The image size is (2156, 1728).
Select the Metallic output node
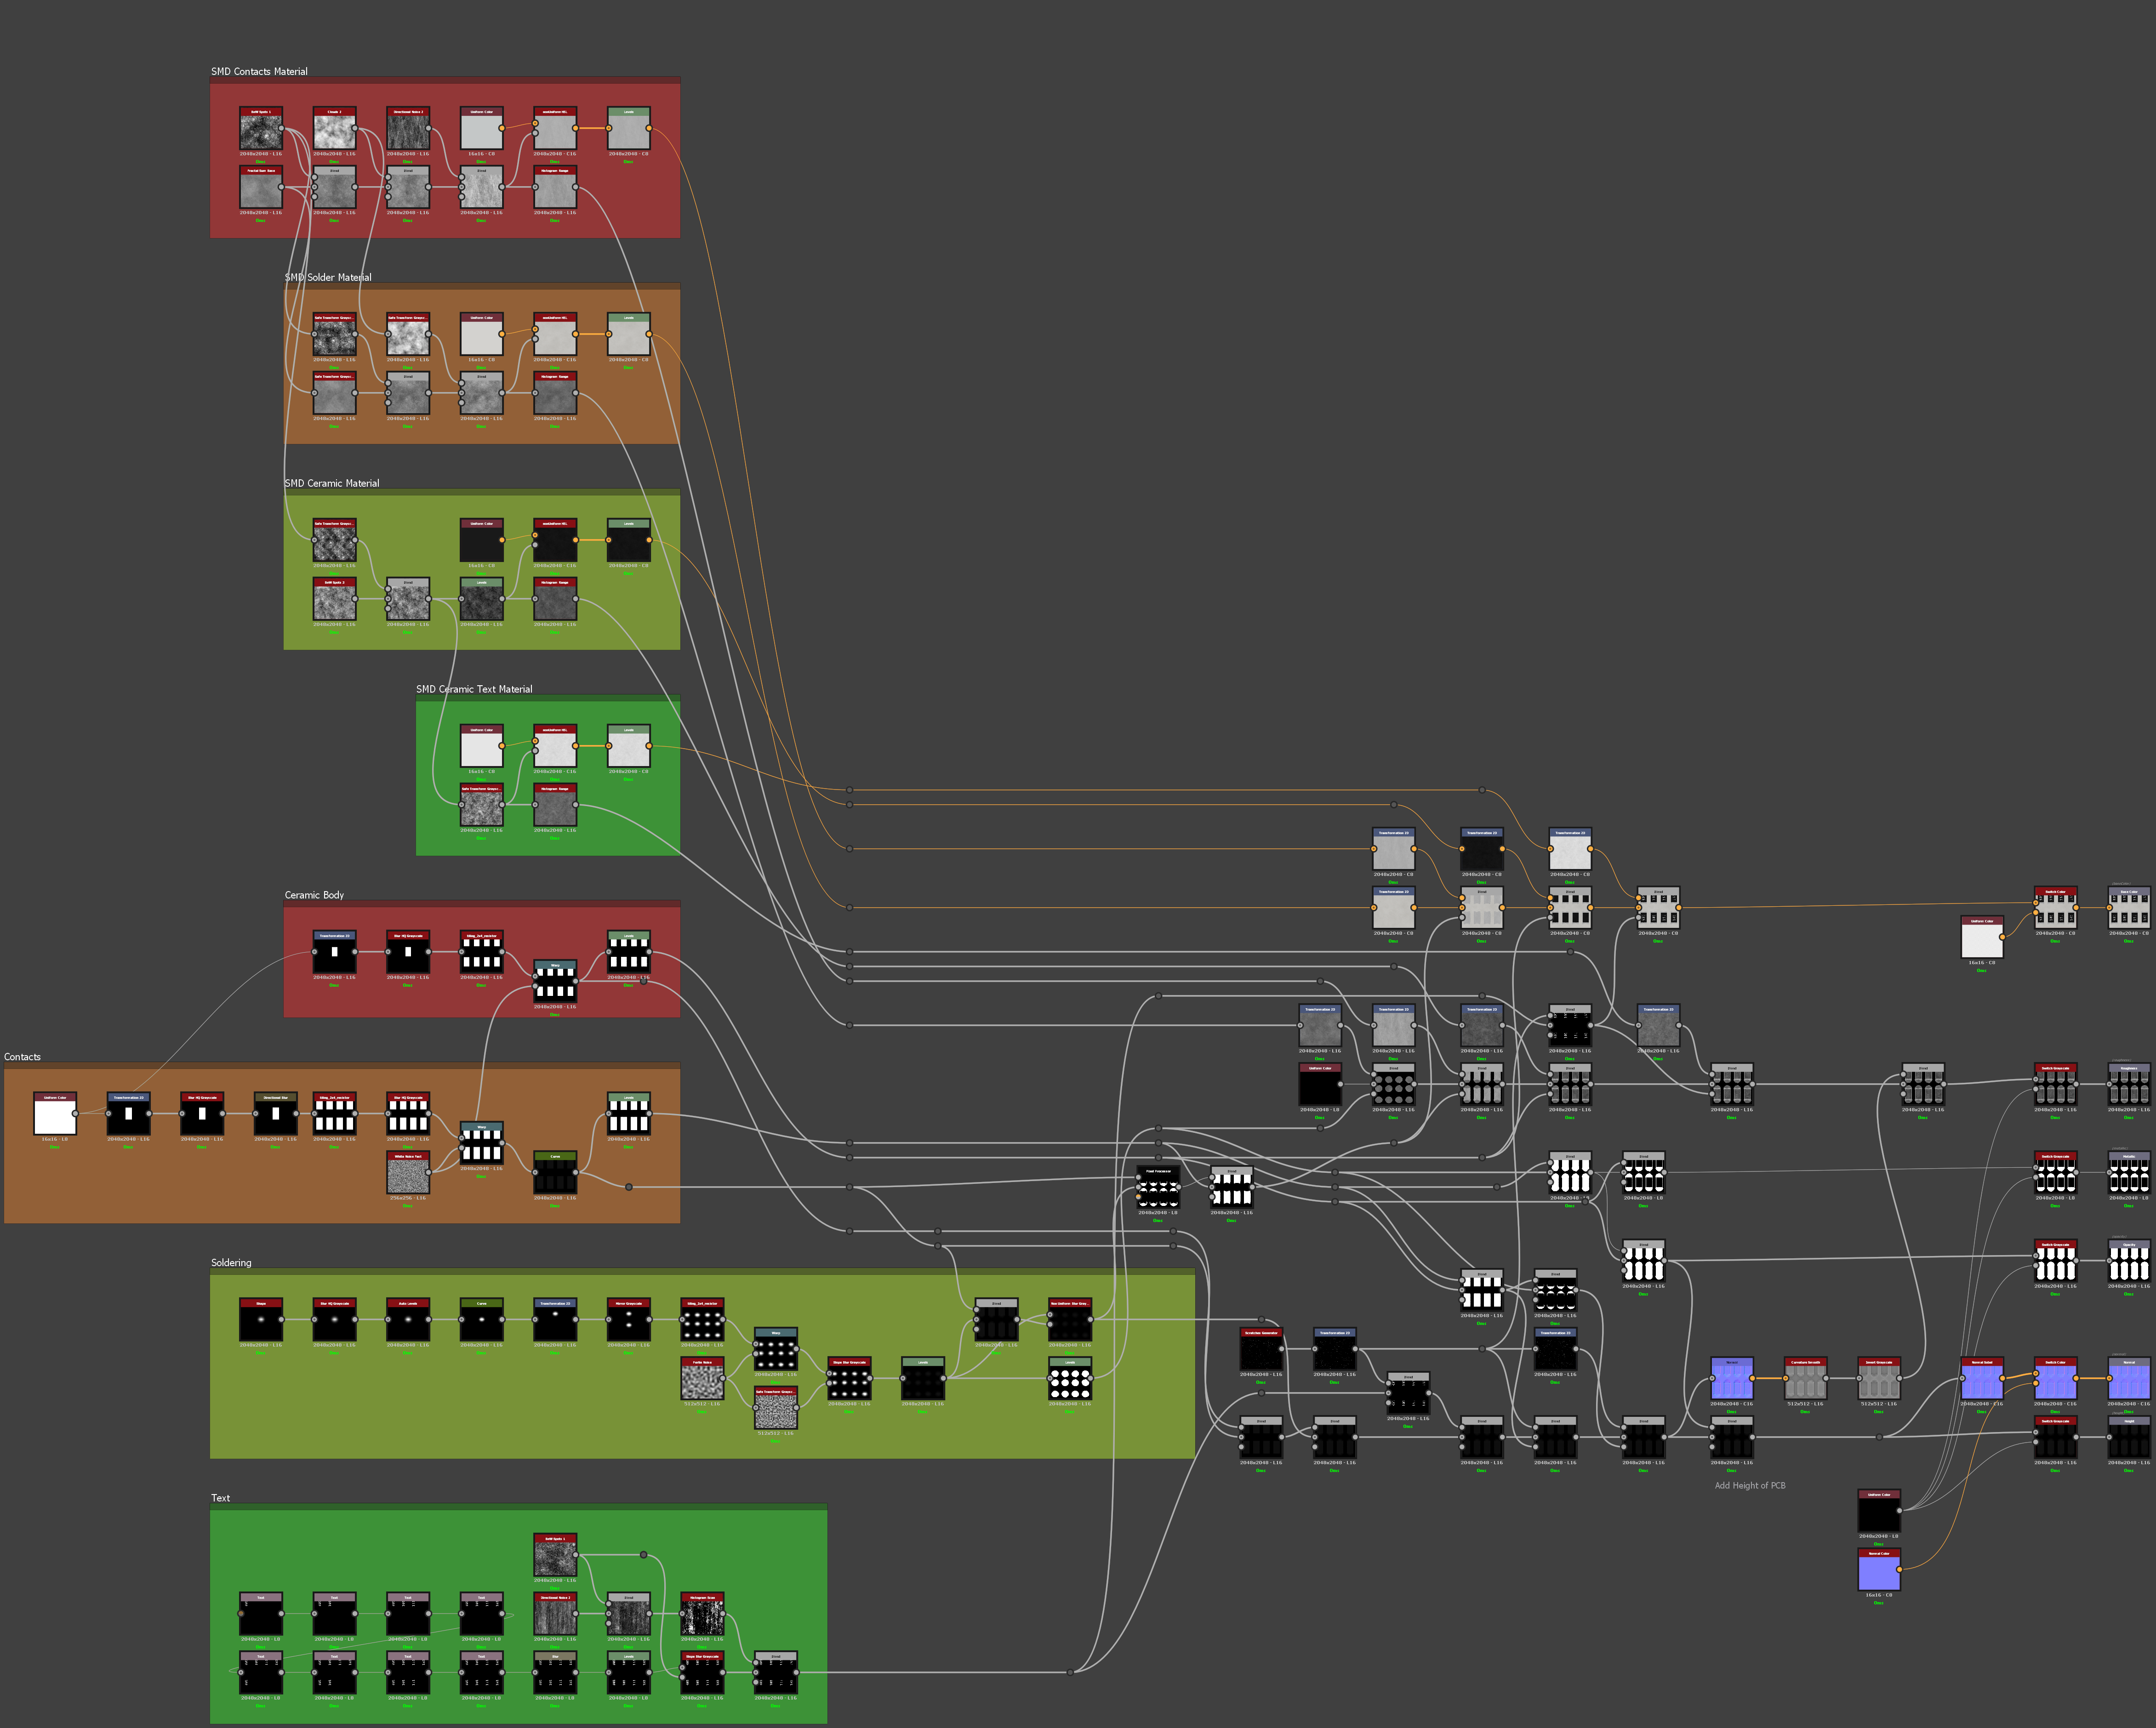click(2128, 1175)
